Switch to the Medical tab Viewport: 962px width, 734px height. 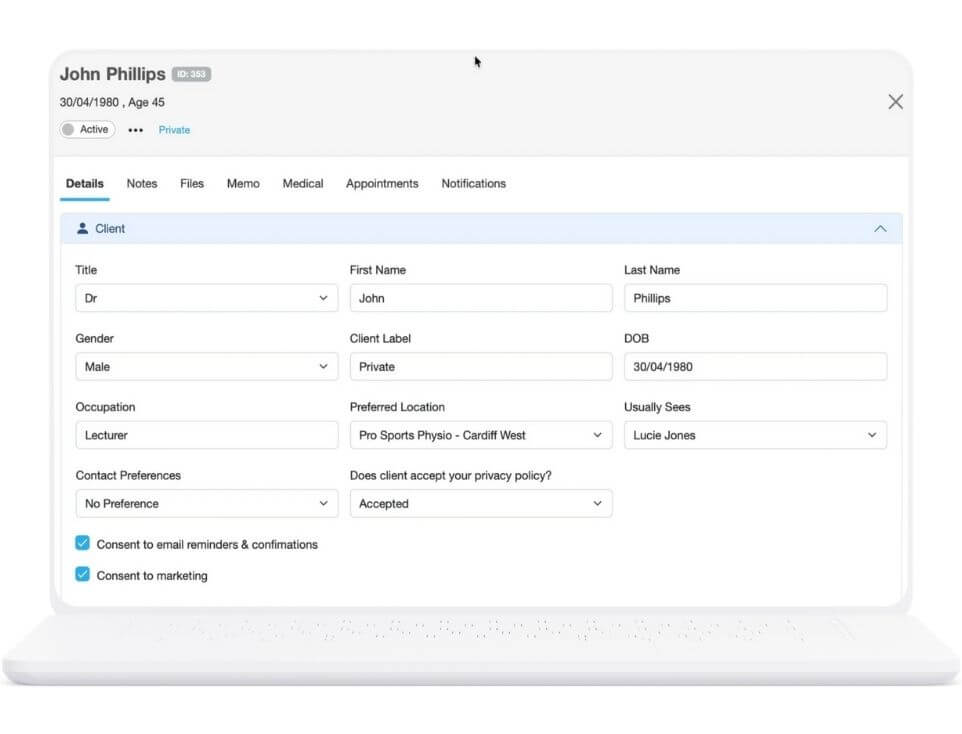(x=302, y=183)
